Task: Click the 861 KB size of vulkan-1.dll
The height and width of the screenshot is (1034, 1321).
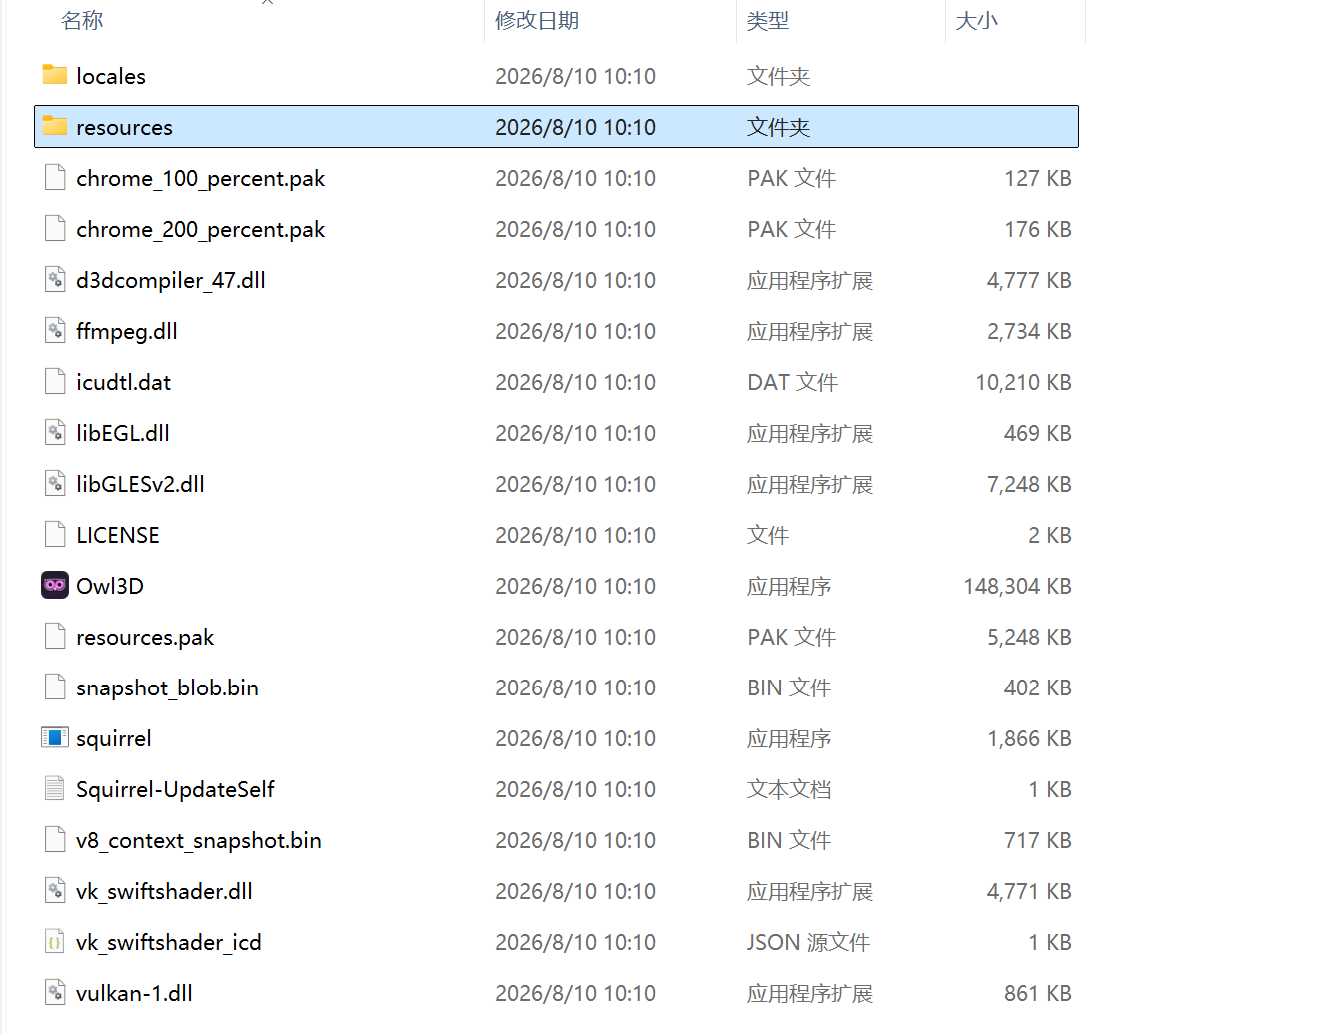Action: (x=1038, y=993)
